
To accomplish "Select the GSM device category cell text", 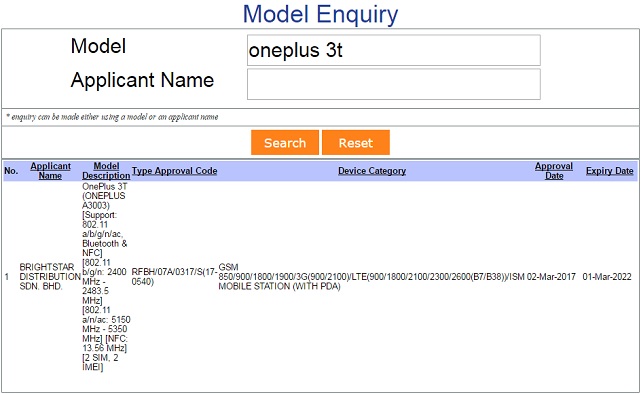I will coord(371,277).
